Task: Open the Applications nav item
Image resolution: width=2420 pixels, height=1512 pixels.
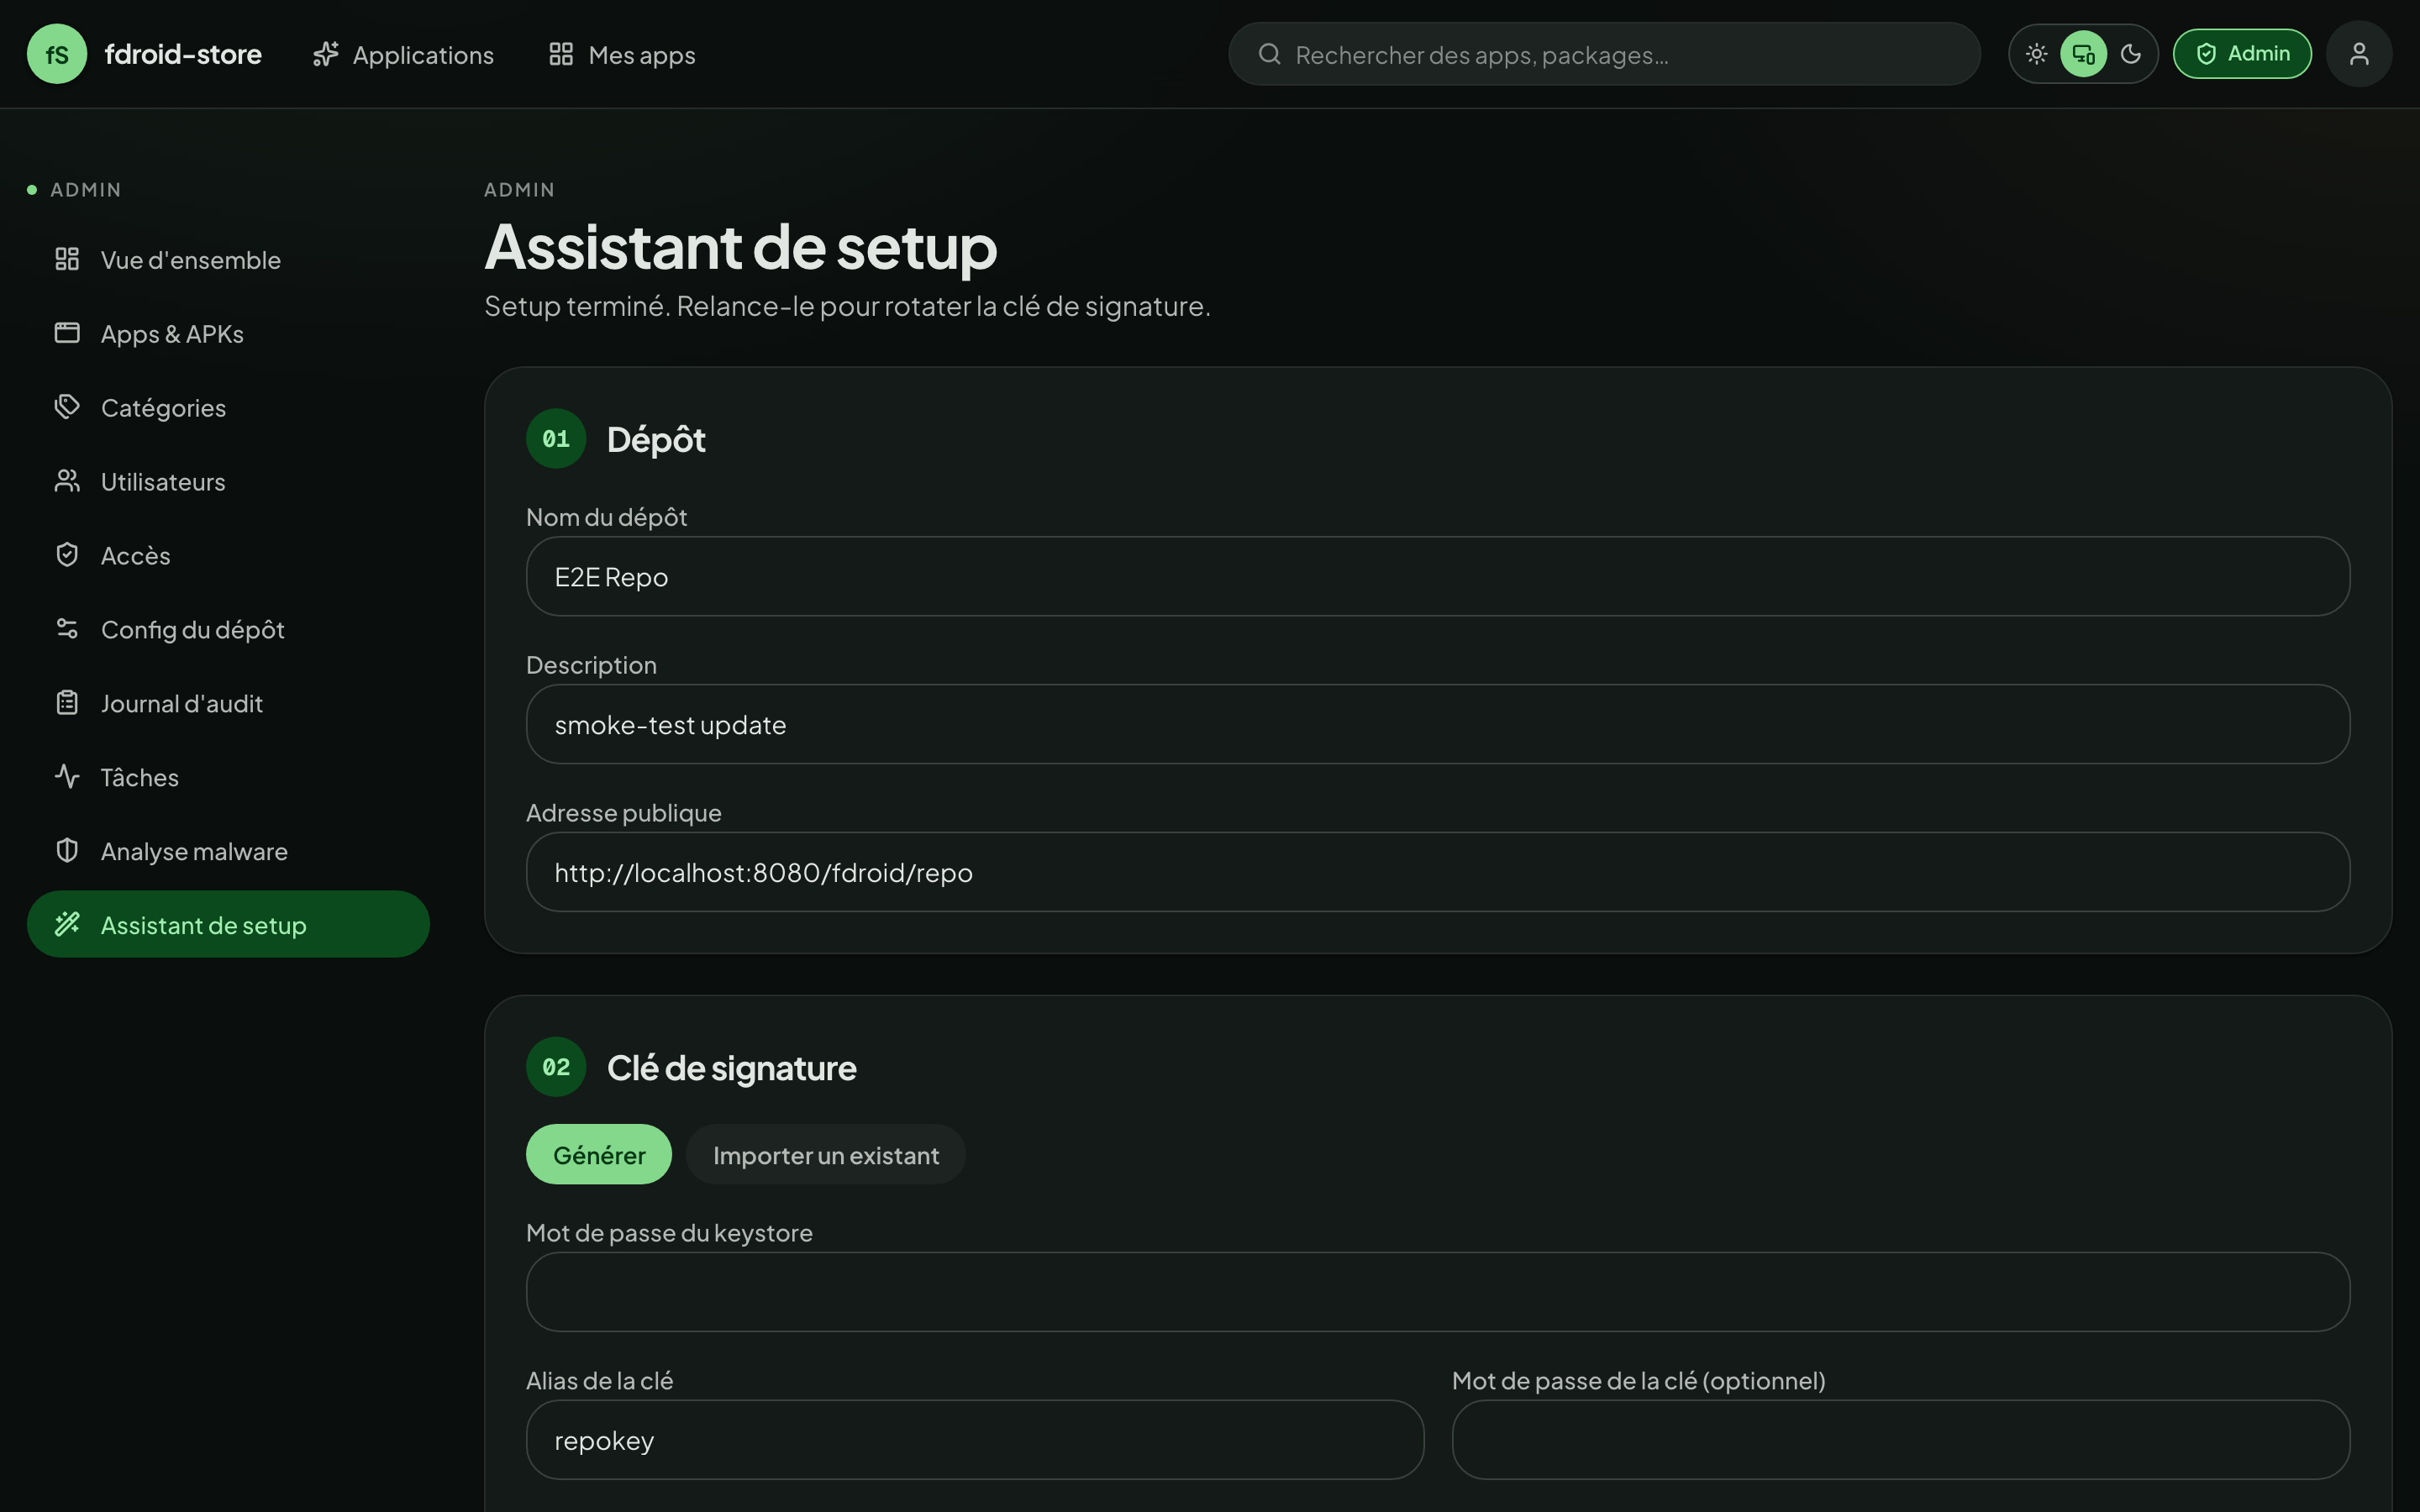Action: point(403,54)
